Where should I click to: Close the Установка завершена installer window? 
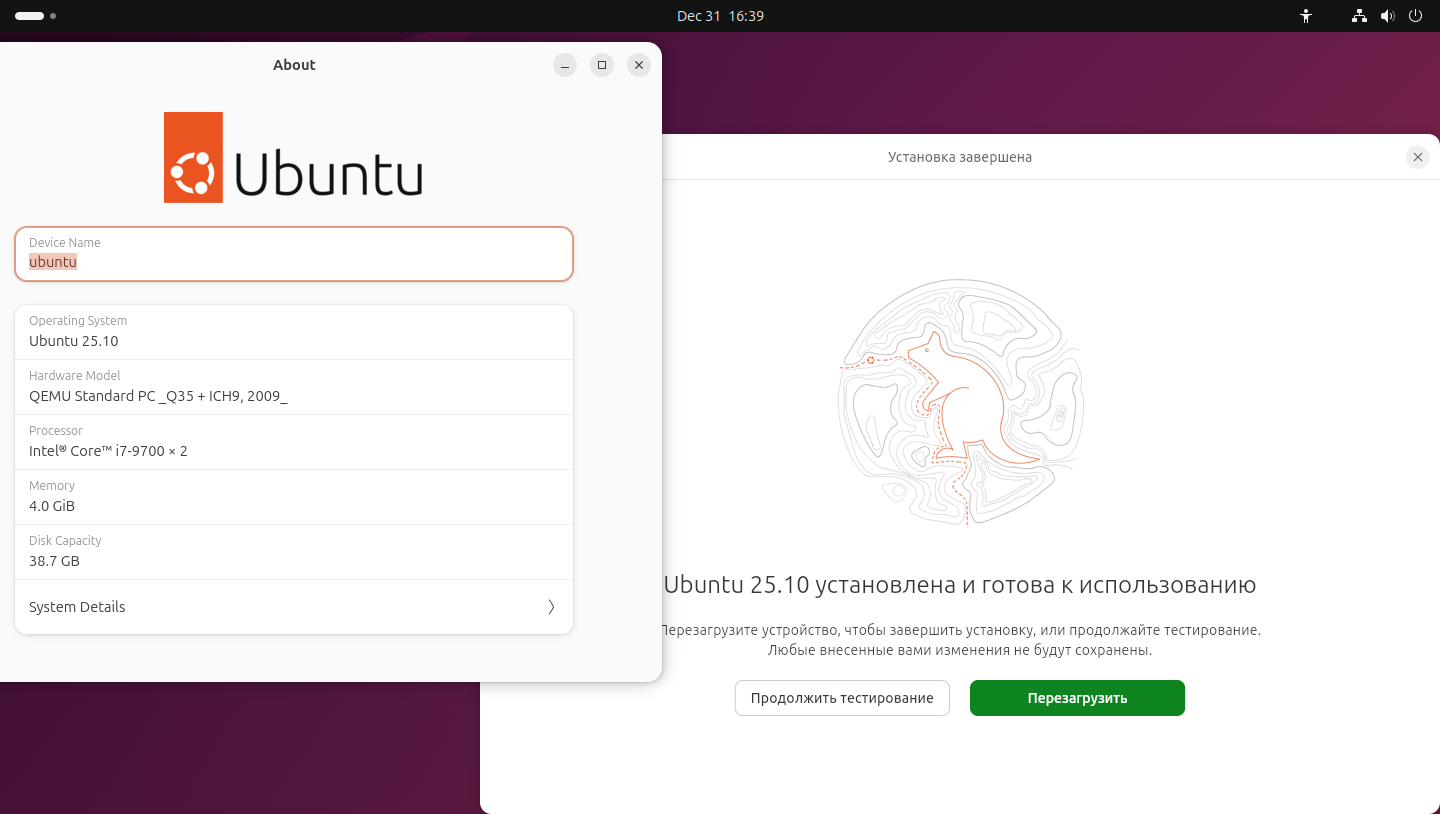[1417, 157]
